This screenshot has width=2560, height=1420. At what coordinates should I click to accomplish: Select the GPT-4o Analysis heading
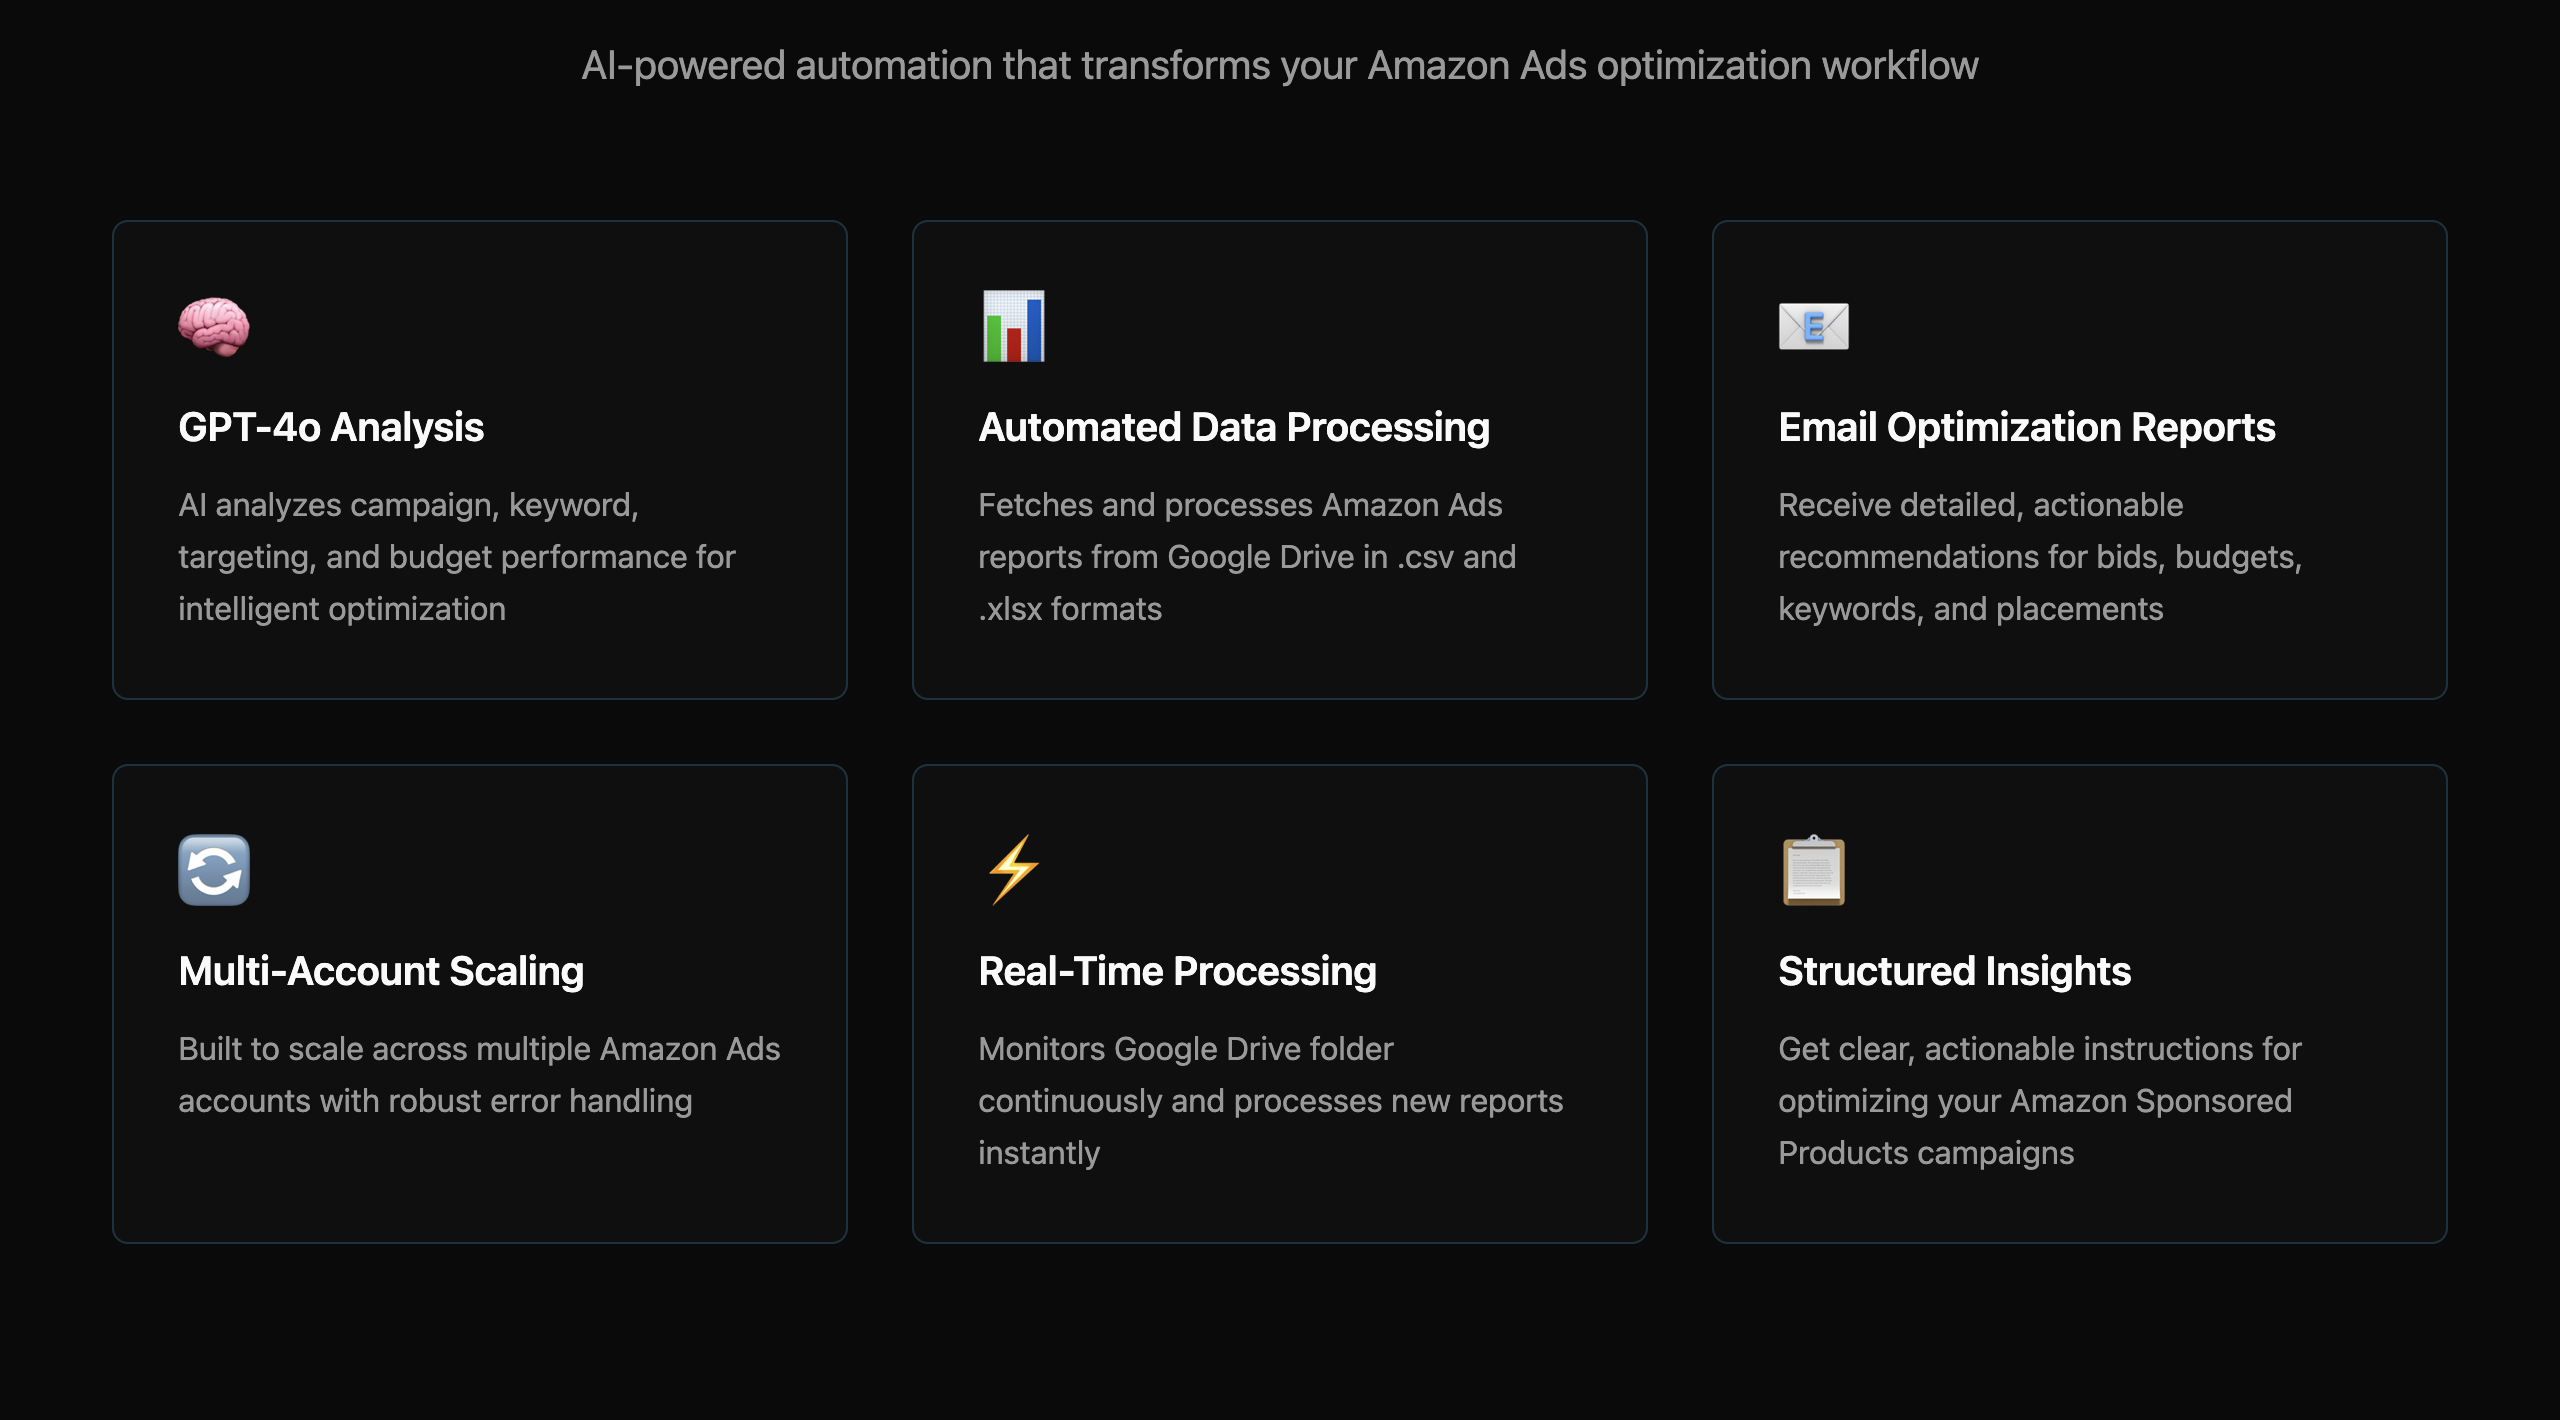331,427
